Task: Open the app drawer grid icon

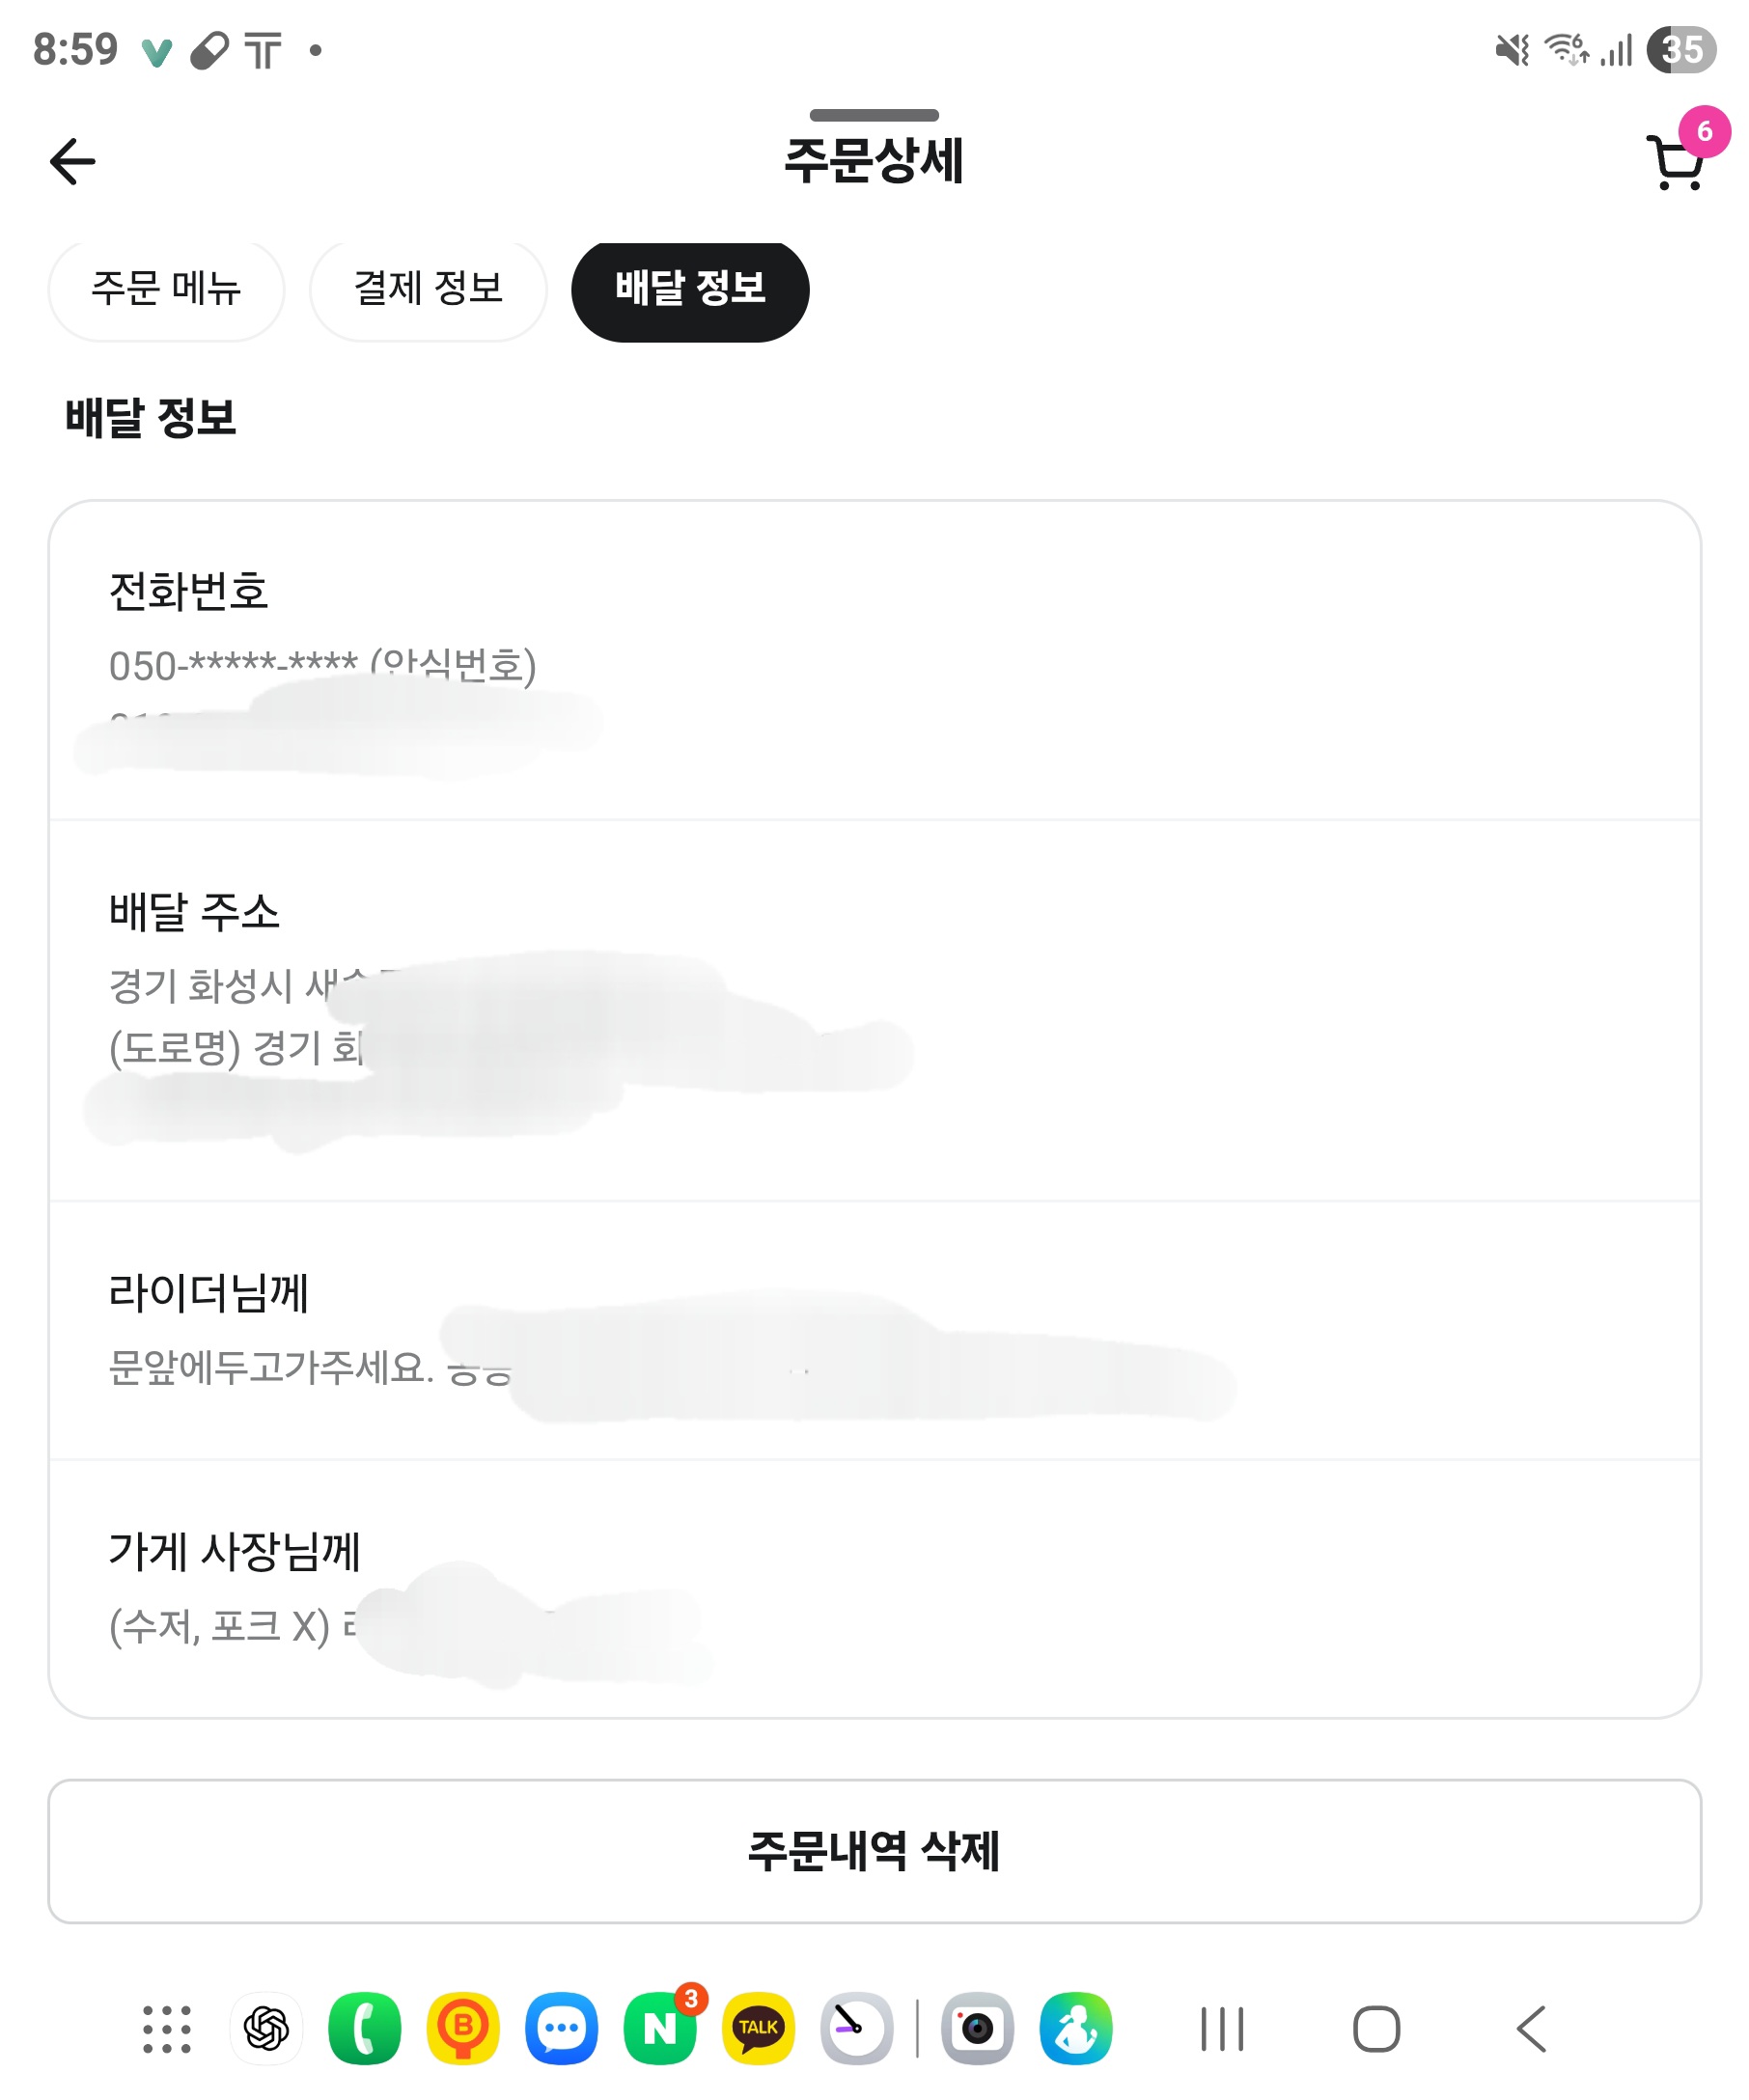Action: 166,2029
